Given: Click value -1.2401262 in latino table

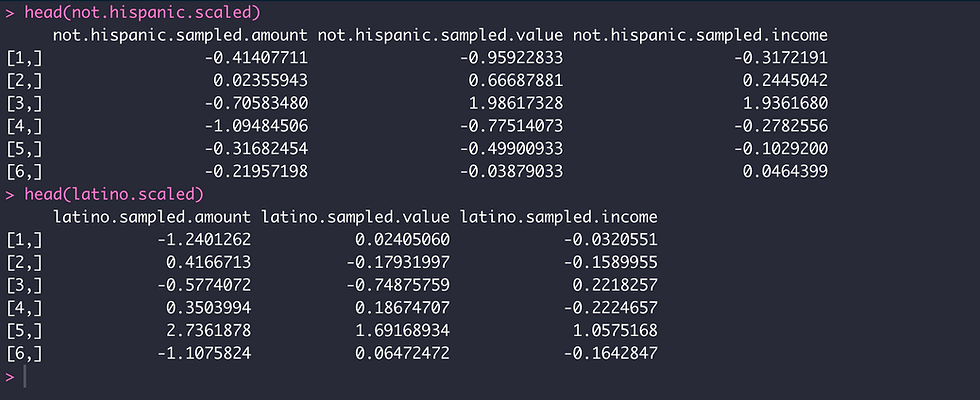Looking at the screenshot, I should (204, 240).
